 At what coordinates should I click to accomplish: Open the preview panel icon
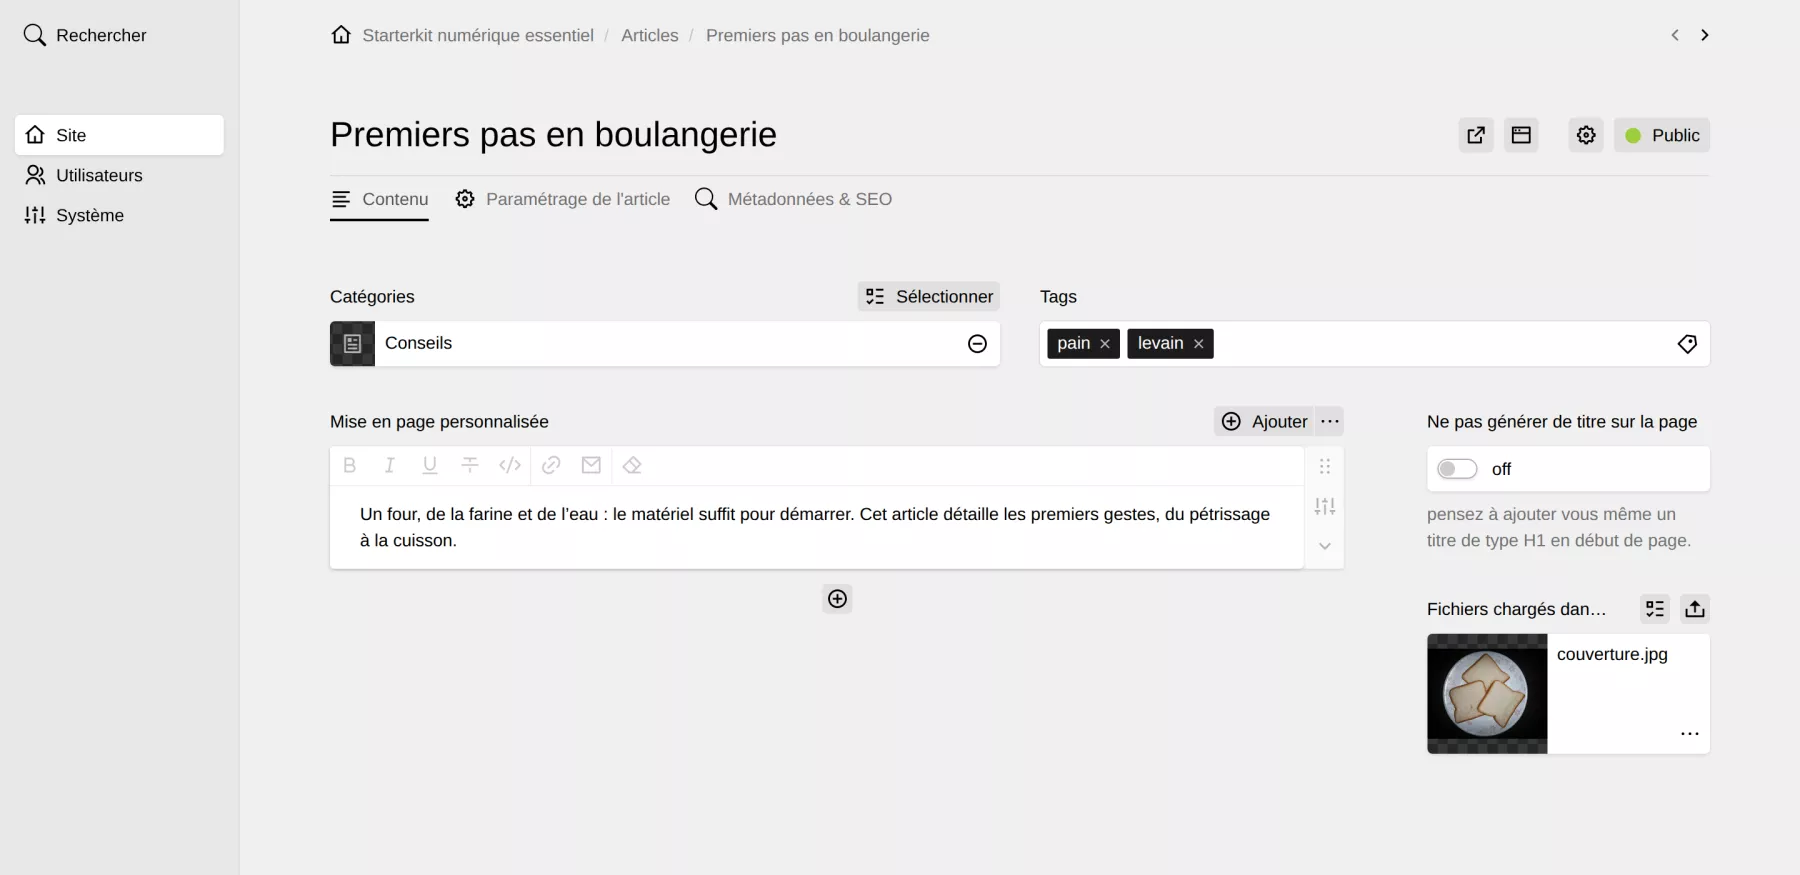(x=1521, y=135)
